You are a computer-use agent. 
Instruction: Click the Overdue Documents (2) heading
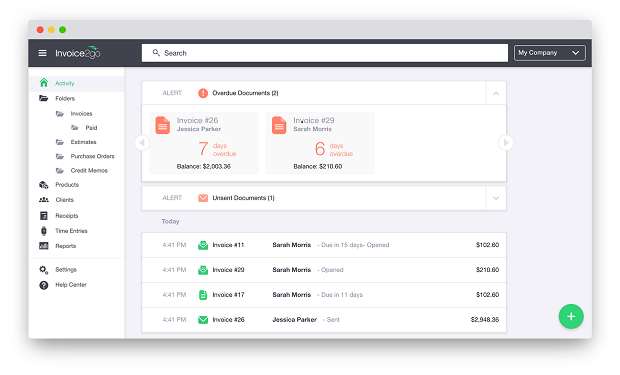[x=245, y=93]
